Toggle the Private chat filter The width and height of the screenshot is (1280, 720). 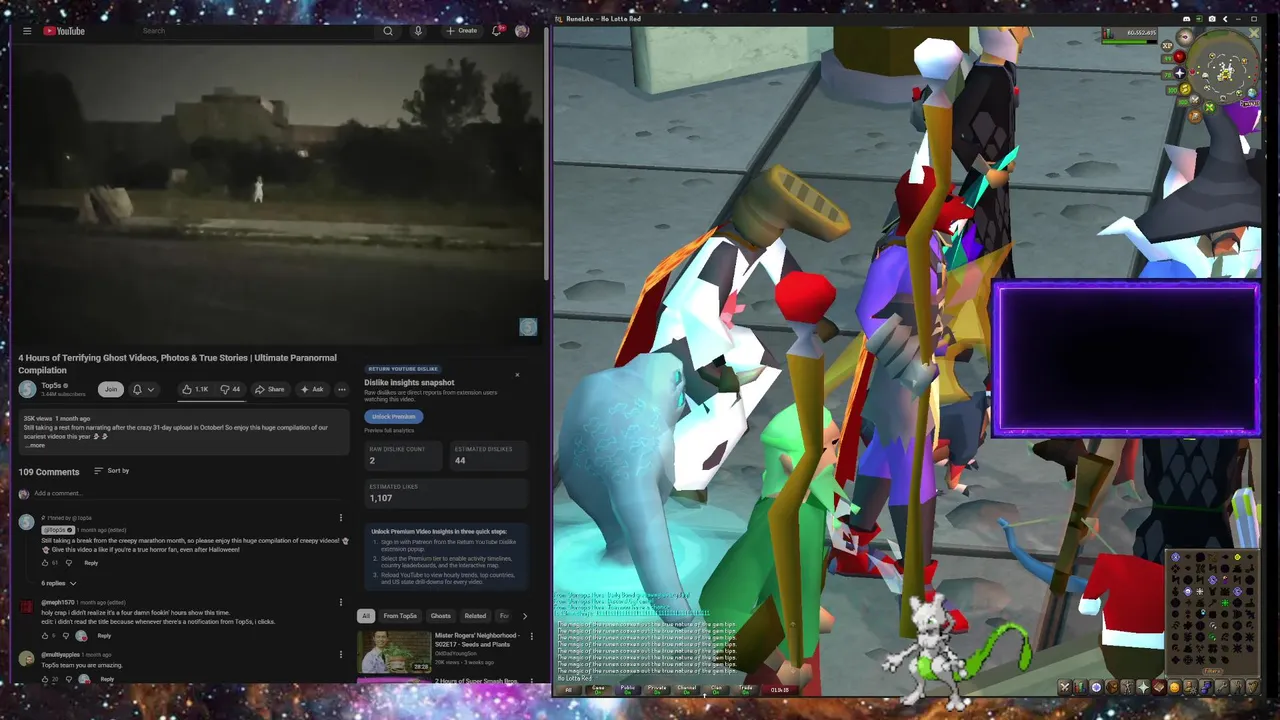point(657,690)
